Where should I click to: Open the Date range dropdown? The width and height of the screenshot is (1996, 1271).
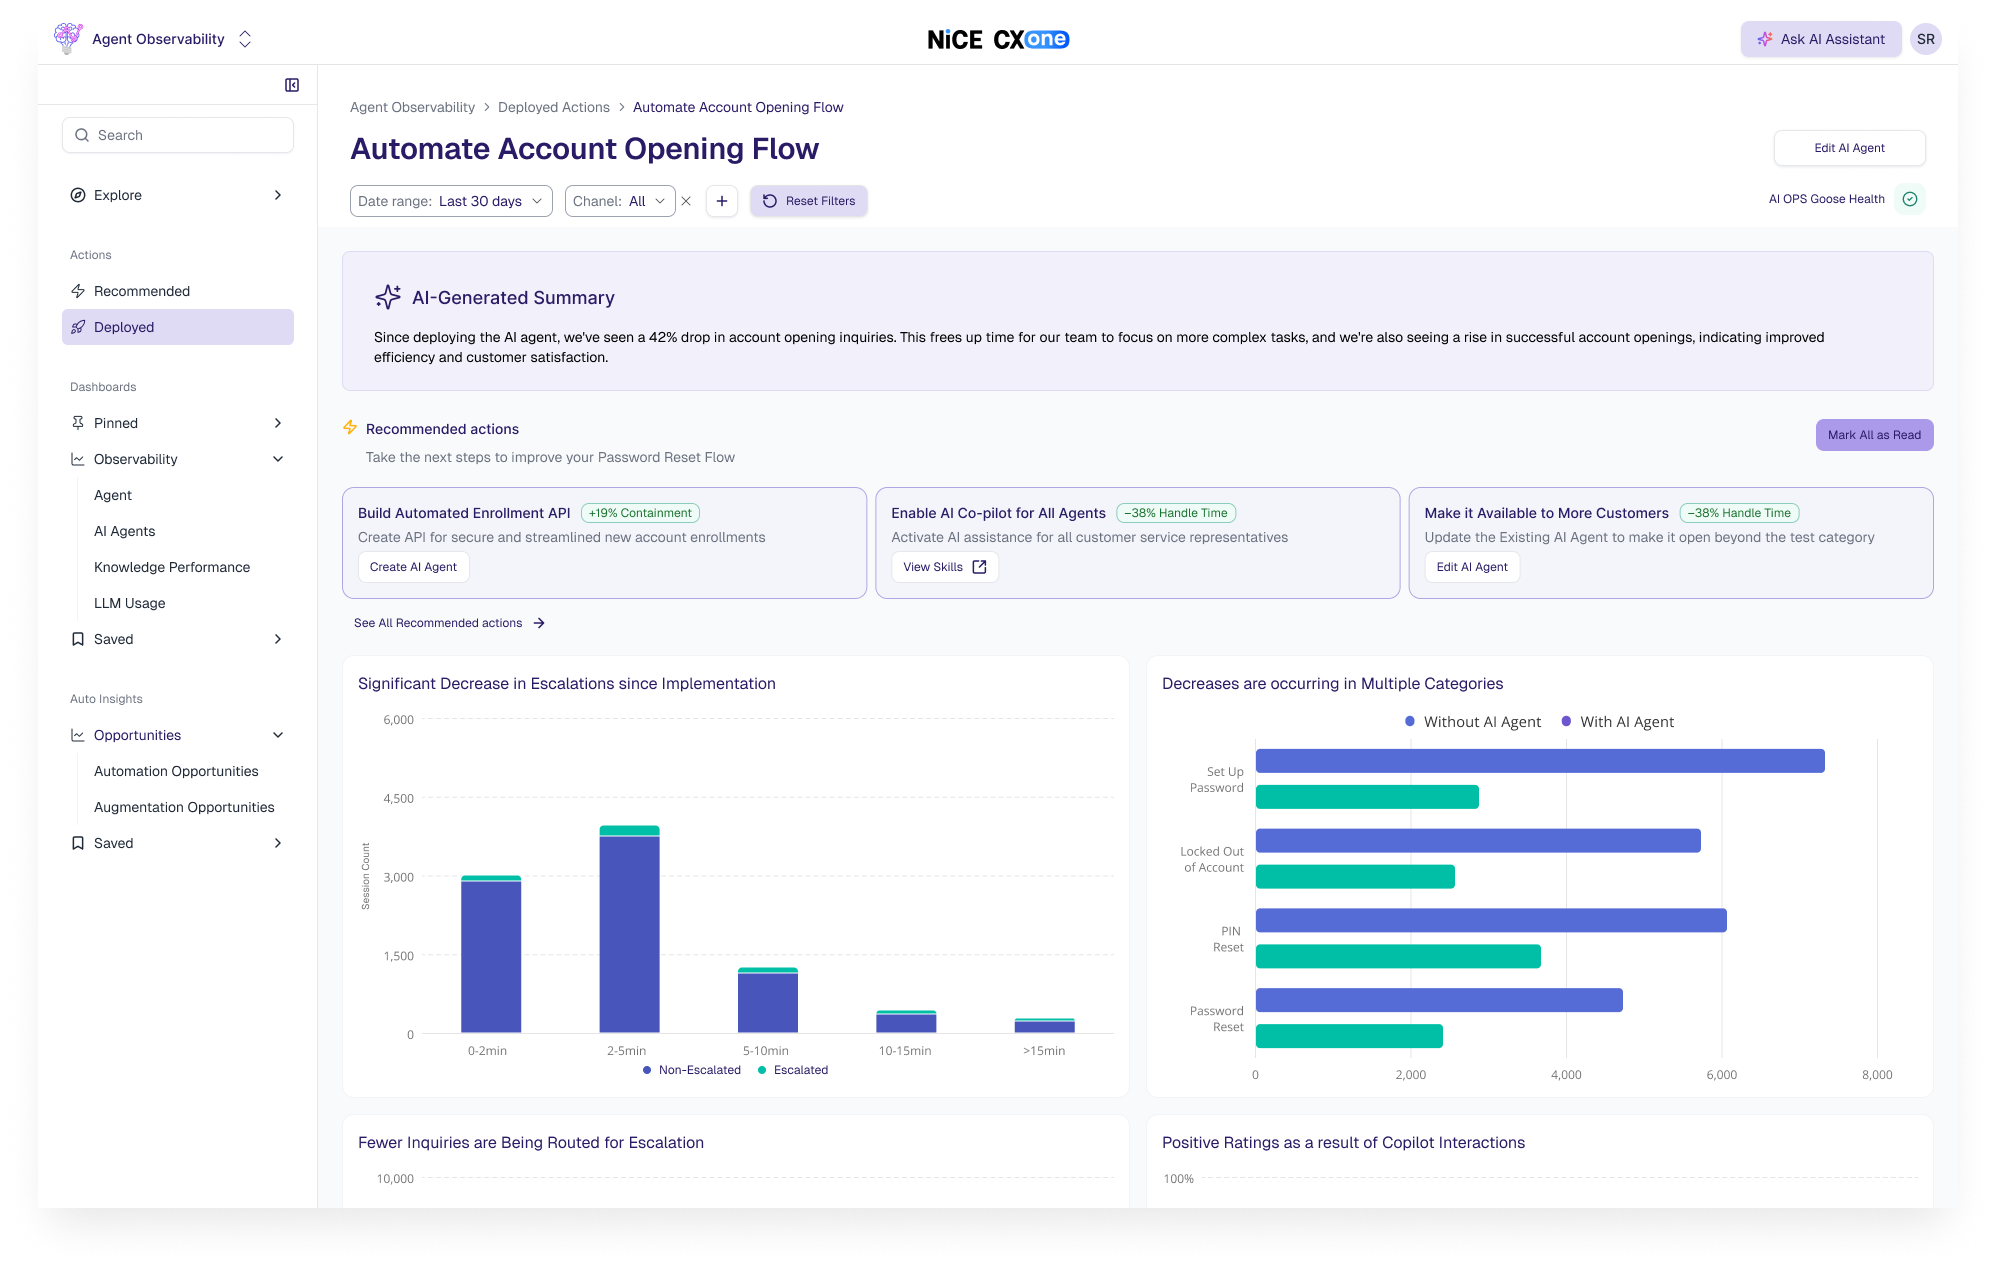[x=450, y=201]
